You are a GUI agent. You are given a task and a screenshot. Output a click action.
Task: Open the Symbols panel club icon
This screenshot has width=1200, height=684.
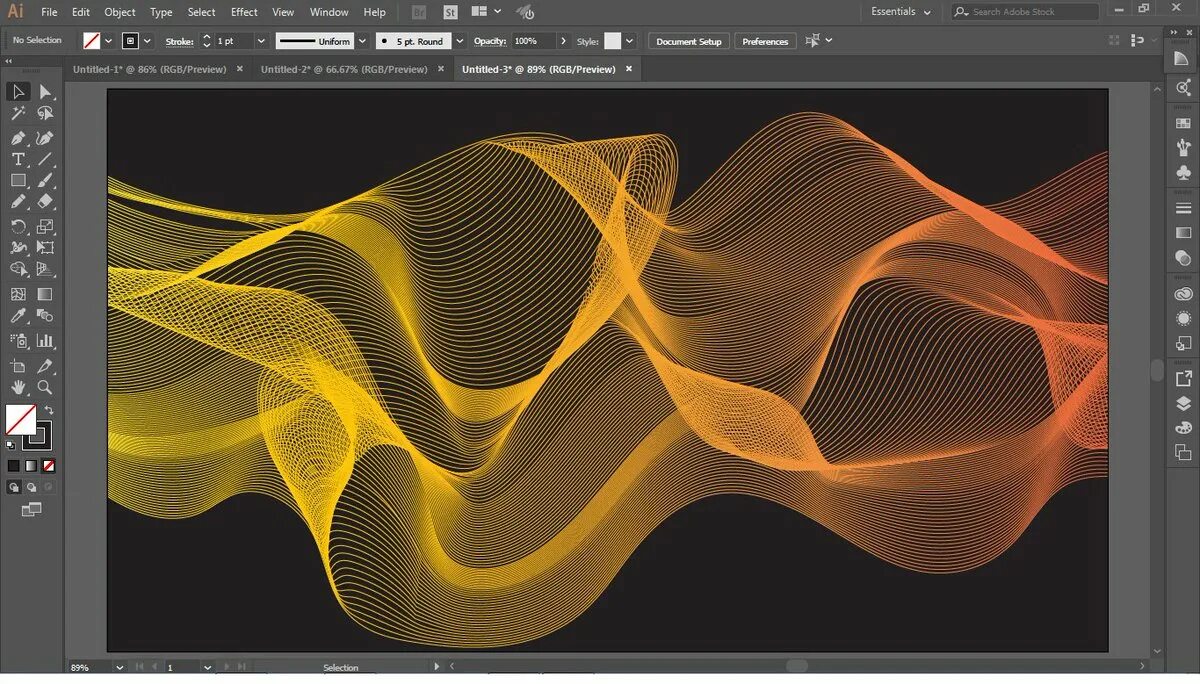point(1184,173)
